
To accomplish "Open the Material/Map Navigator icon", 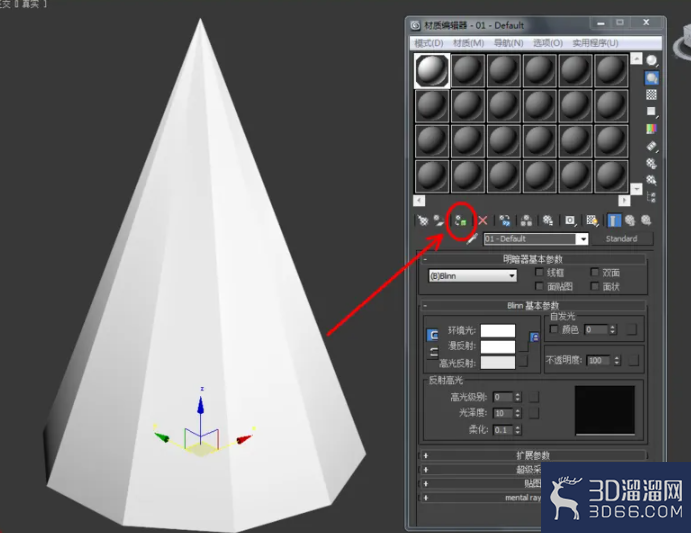I will pyautogui.click(x=652, y=197).
